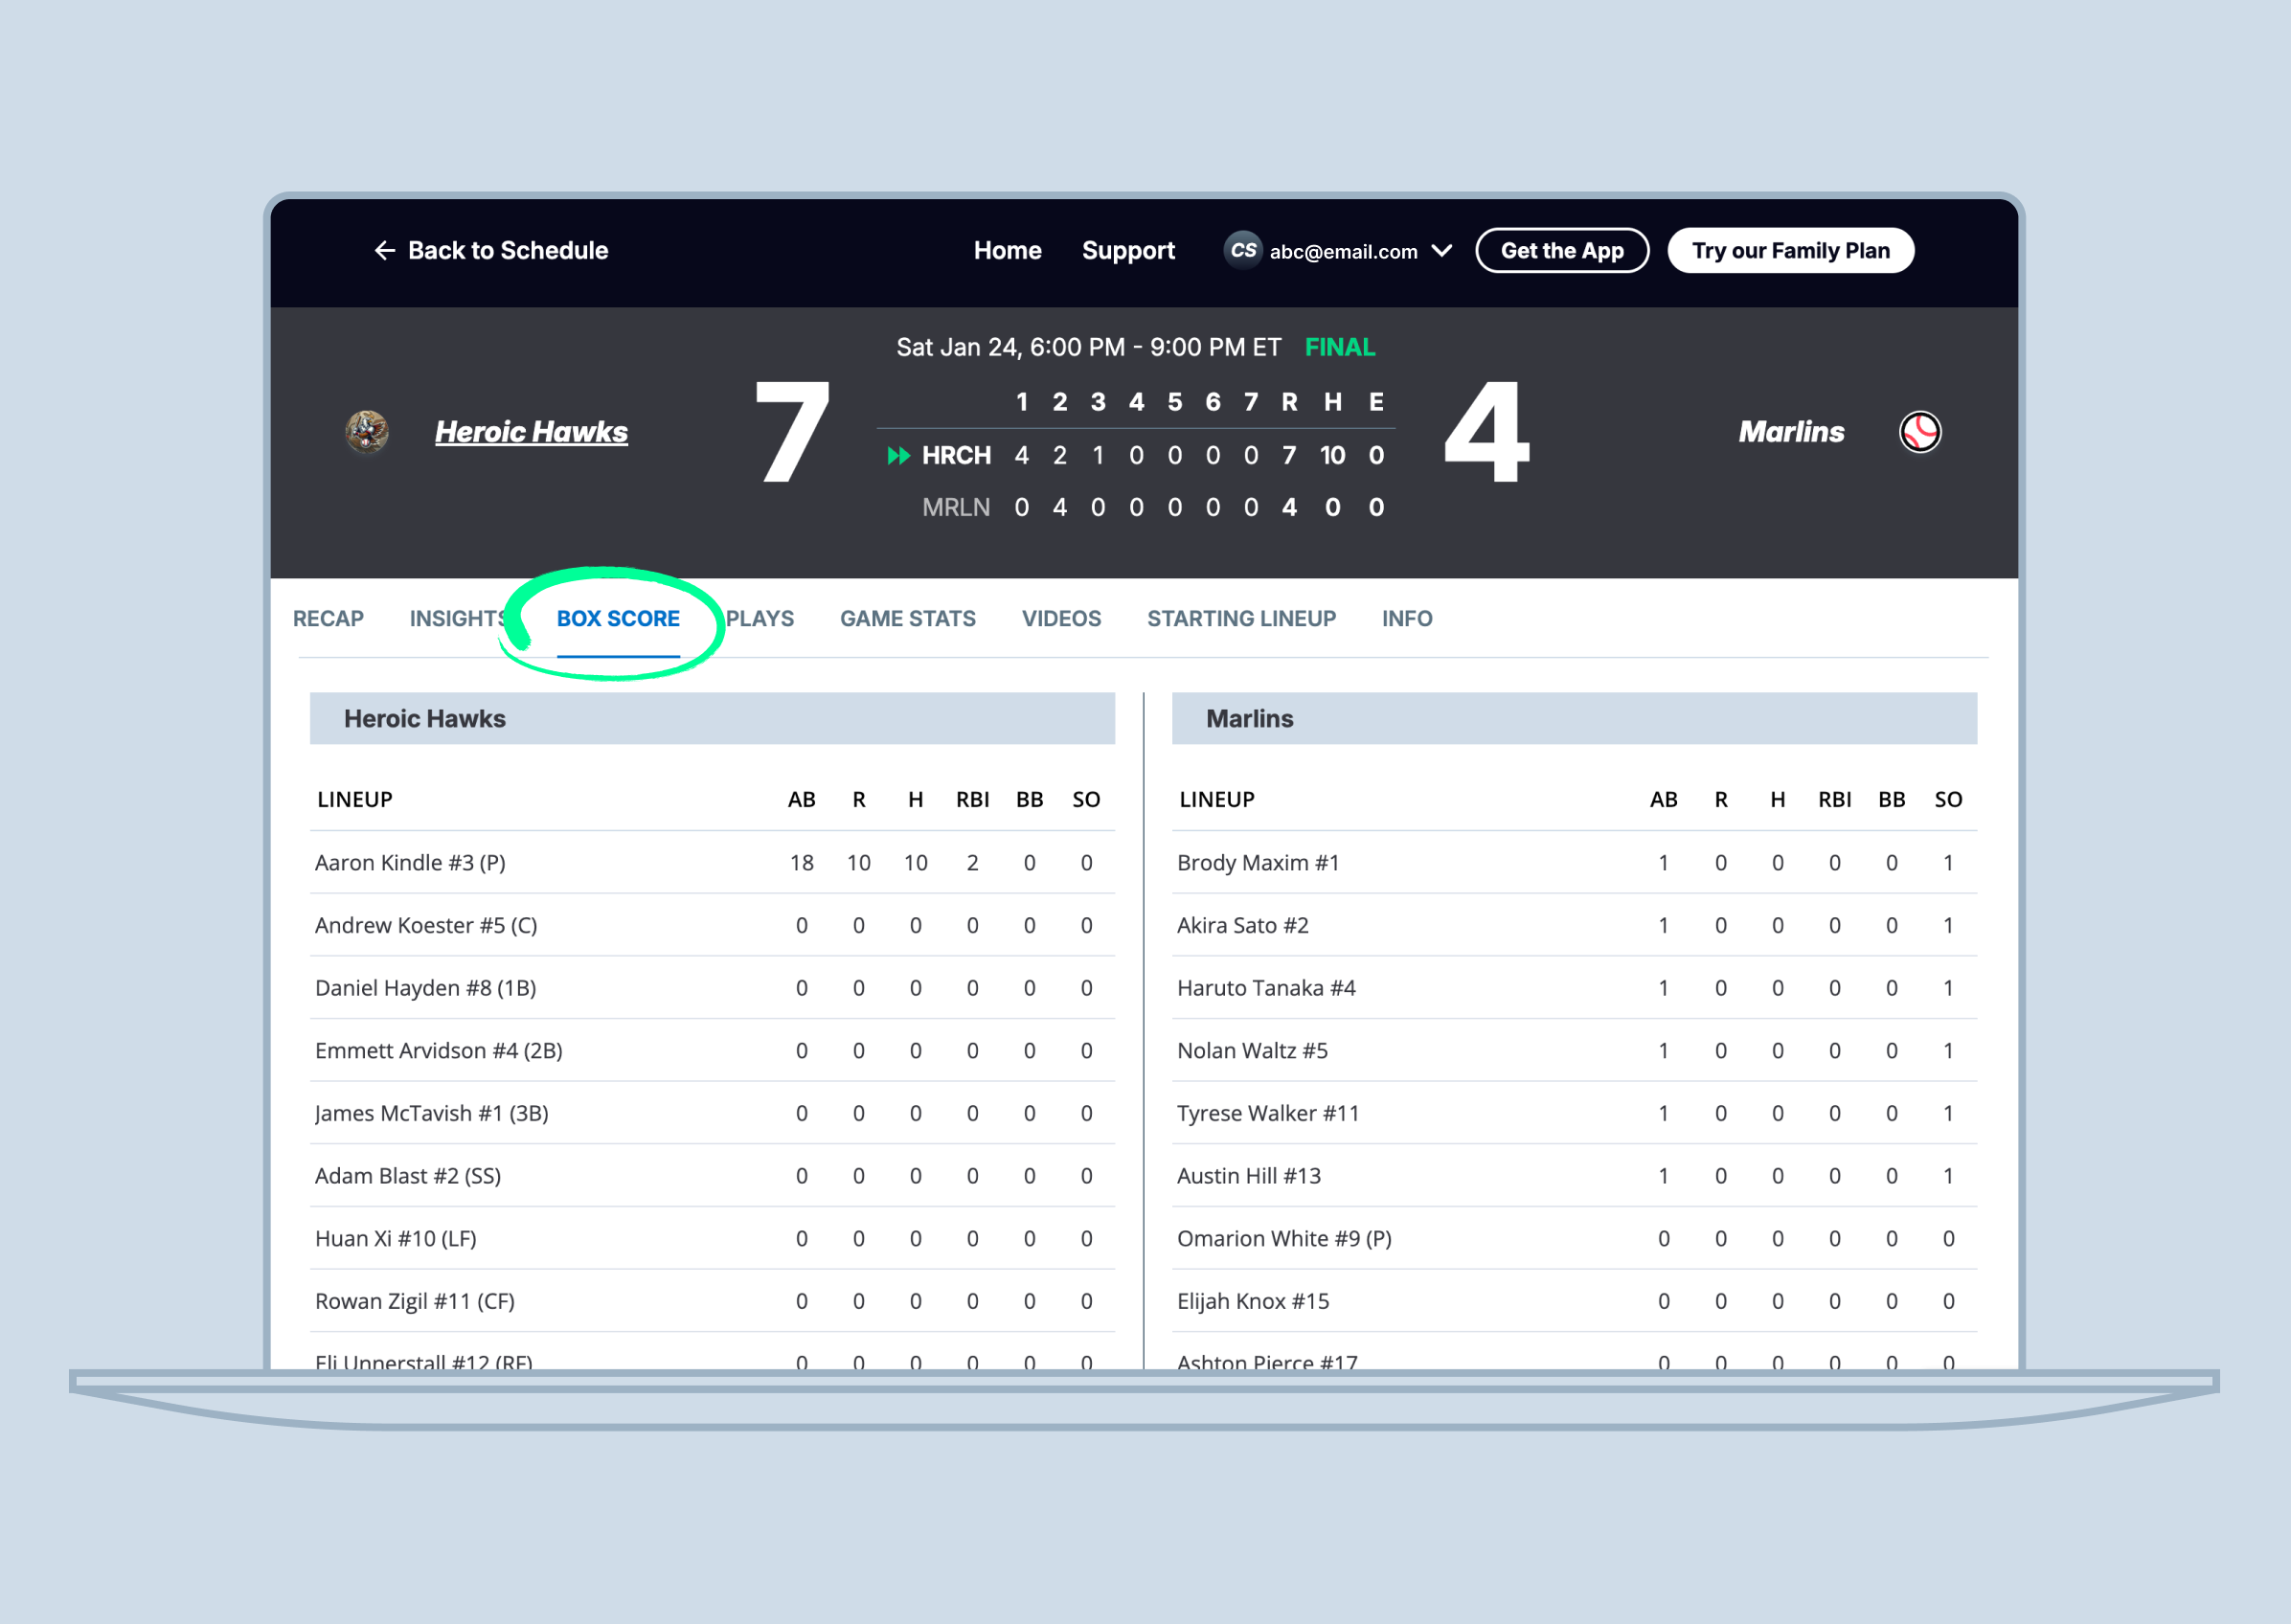This screenshot has height=1624, width=2291.
Task: Open the Heroic Hawks team link
Action: 531,432
